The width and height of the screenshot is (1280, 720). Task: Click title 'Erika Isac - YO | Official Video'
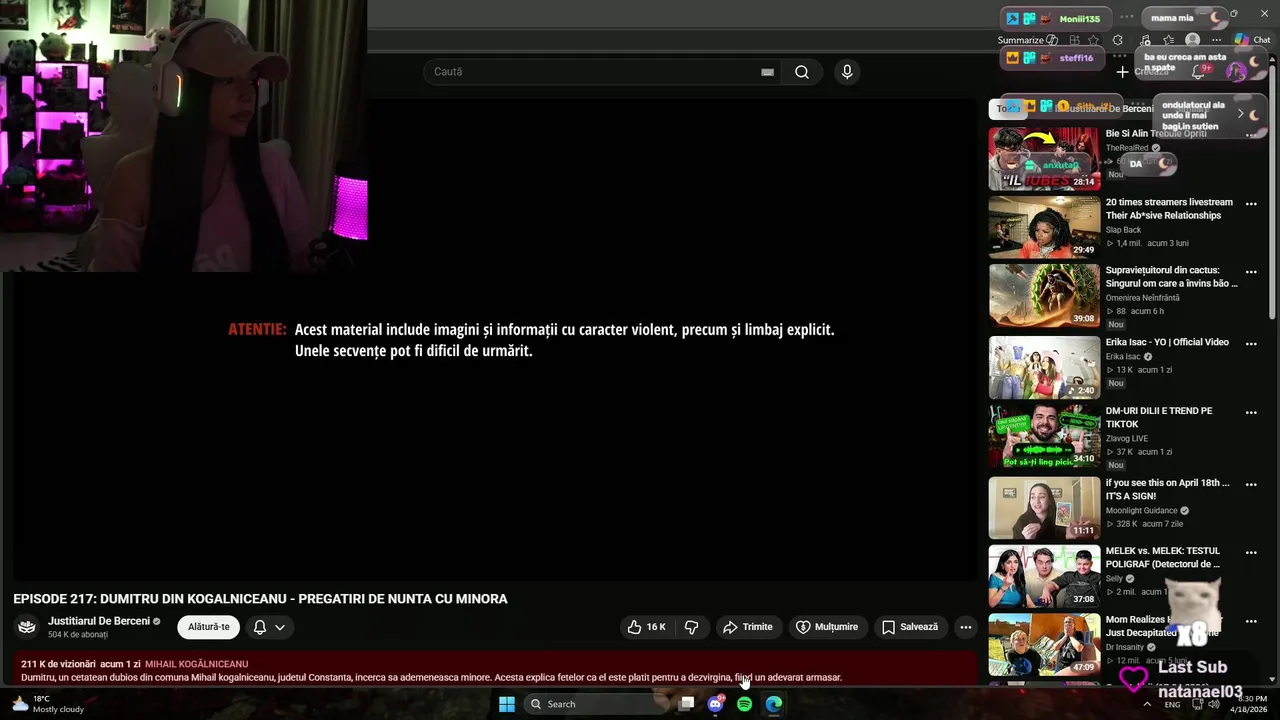coord(1167,342)
